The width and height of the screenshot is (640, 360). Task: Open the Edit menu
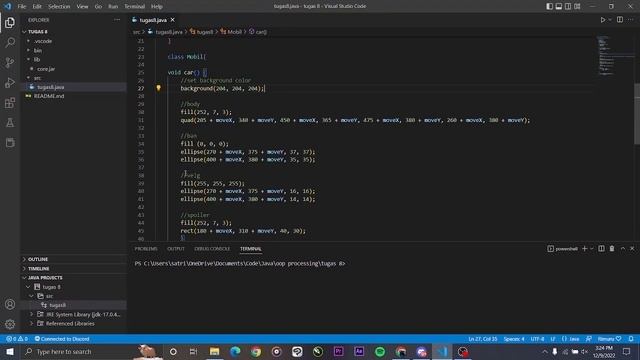37,6
